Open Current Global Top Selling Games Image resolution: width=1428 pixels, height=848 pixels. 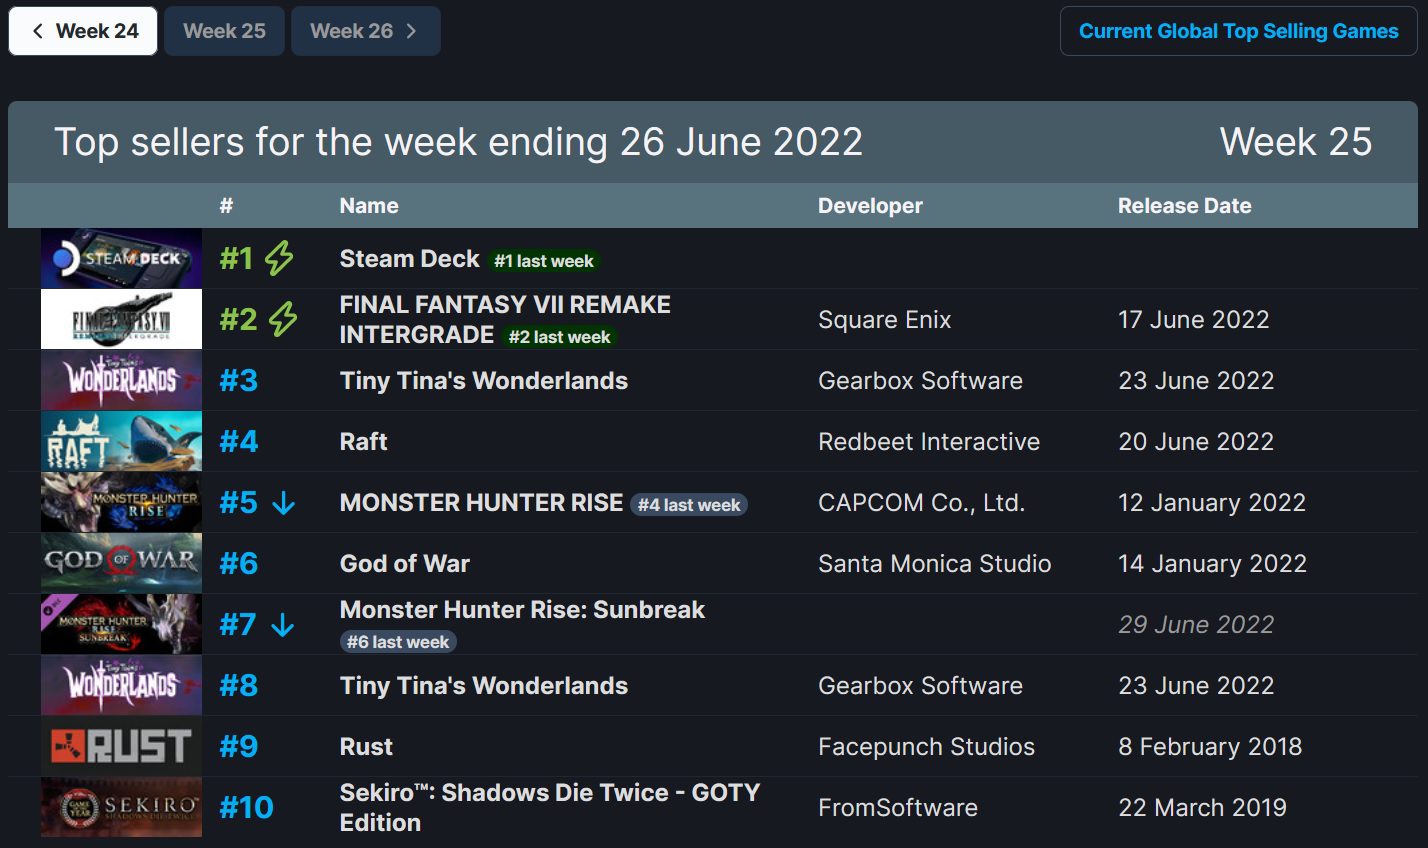click(1238, 31)
